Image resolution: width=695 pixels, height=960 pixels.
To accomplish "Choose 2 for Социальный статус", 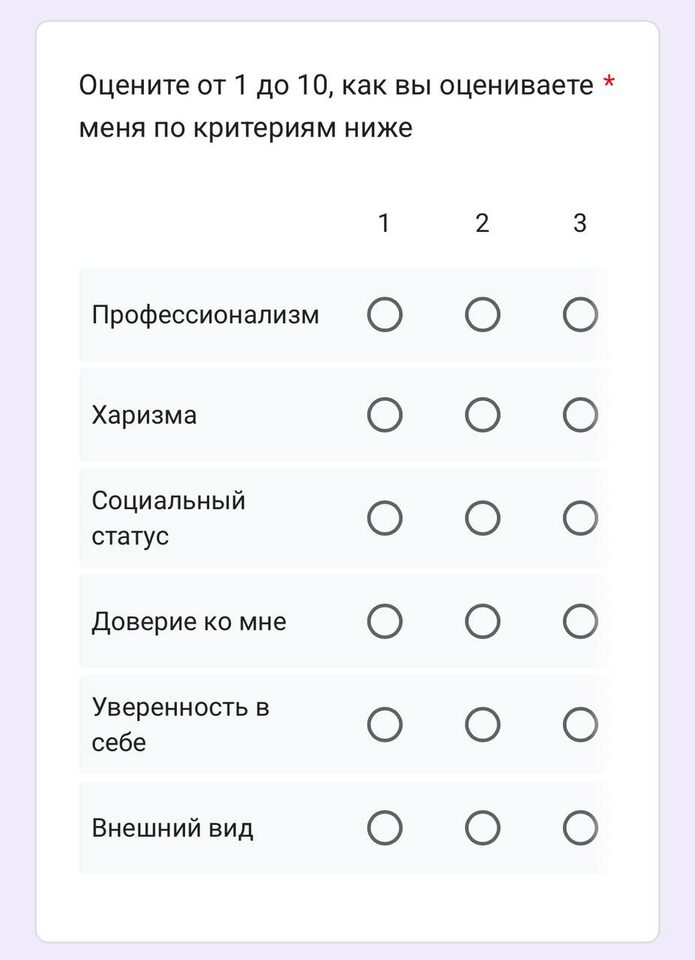I will click(x=482, y=518).
